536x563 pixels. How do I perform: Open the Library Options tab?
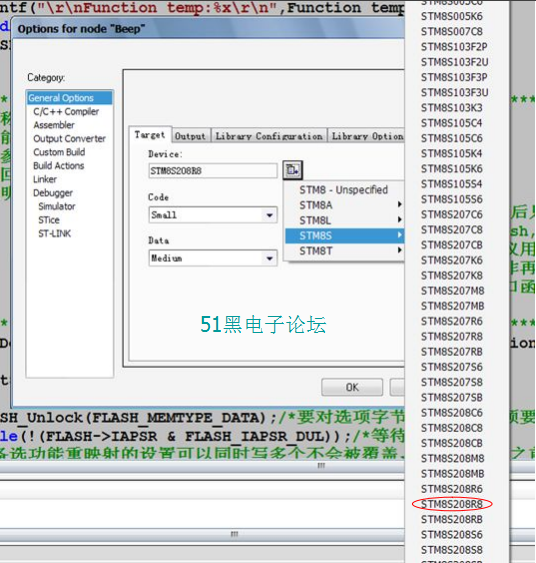point(366,136)
